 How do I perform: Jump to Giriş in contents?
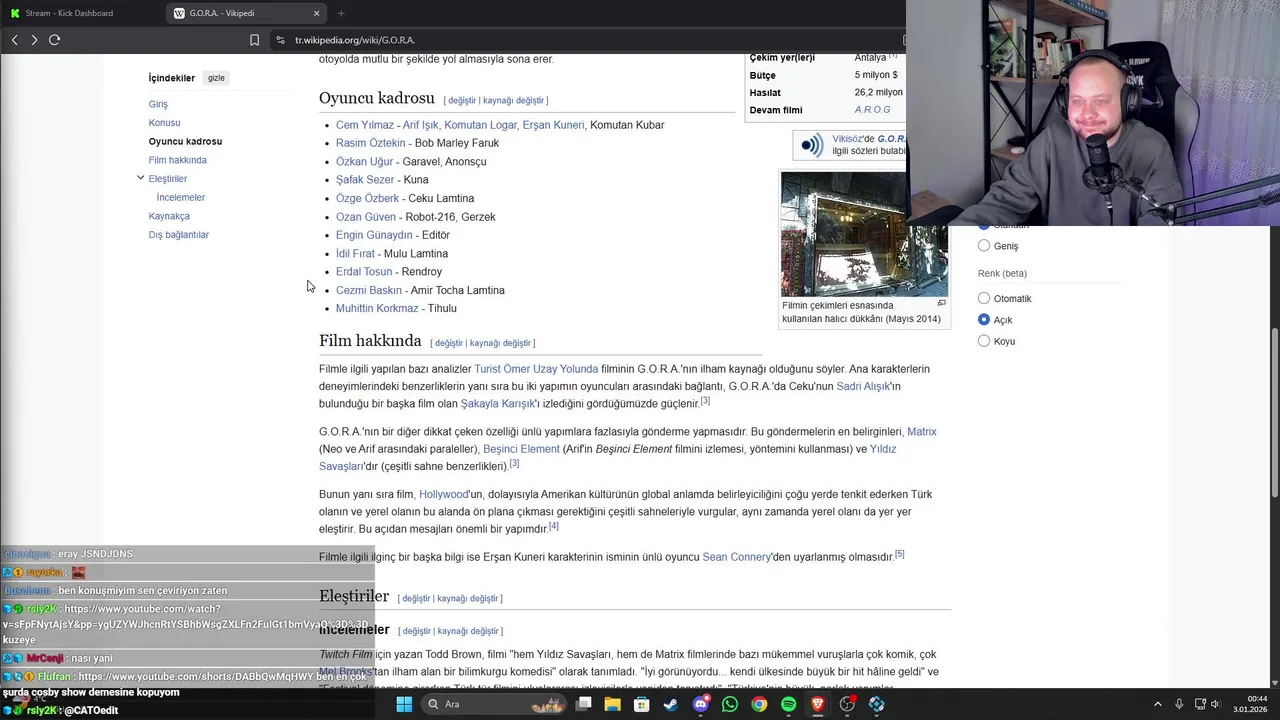(x=158, y=104)
